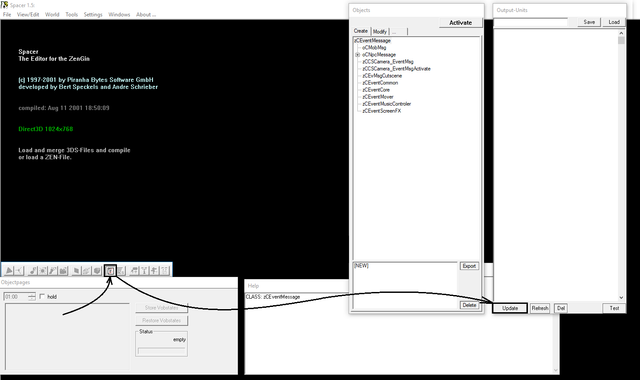The width and height of the screenshot is (640, 380).
Task: Click the Store Vobstates button
Action: [161, 308]
